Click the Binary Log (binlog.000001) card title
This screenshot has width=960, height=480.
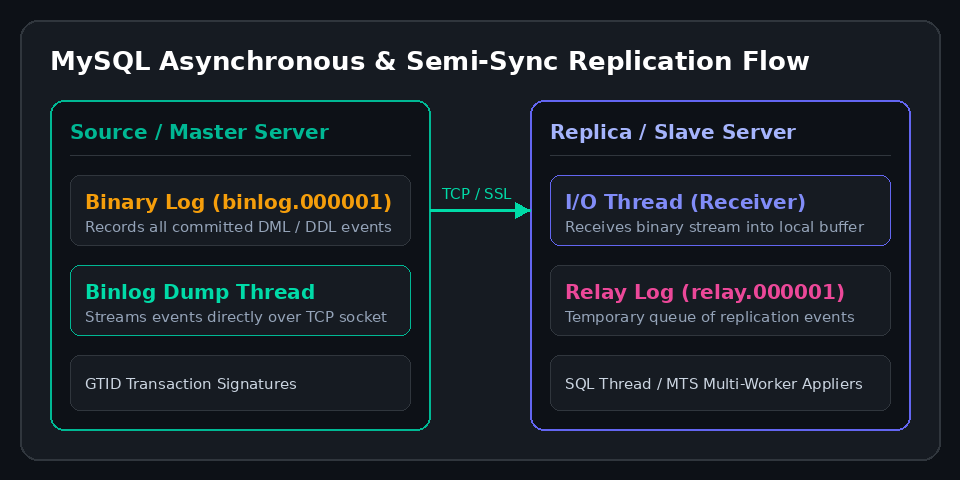coord(238,202)
